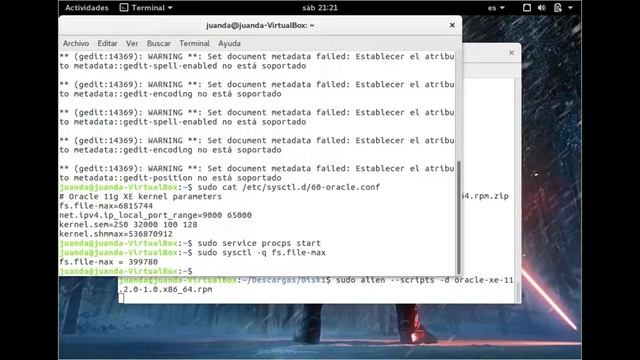The width and height of the screenshot is (640, 360).
Task: Expand the system menu arrow at top right
Action: [571, 8]
